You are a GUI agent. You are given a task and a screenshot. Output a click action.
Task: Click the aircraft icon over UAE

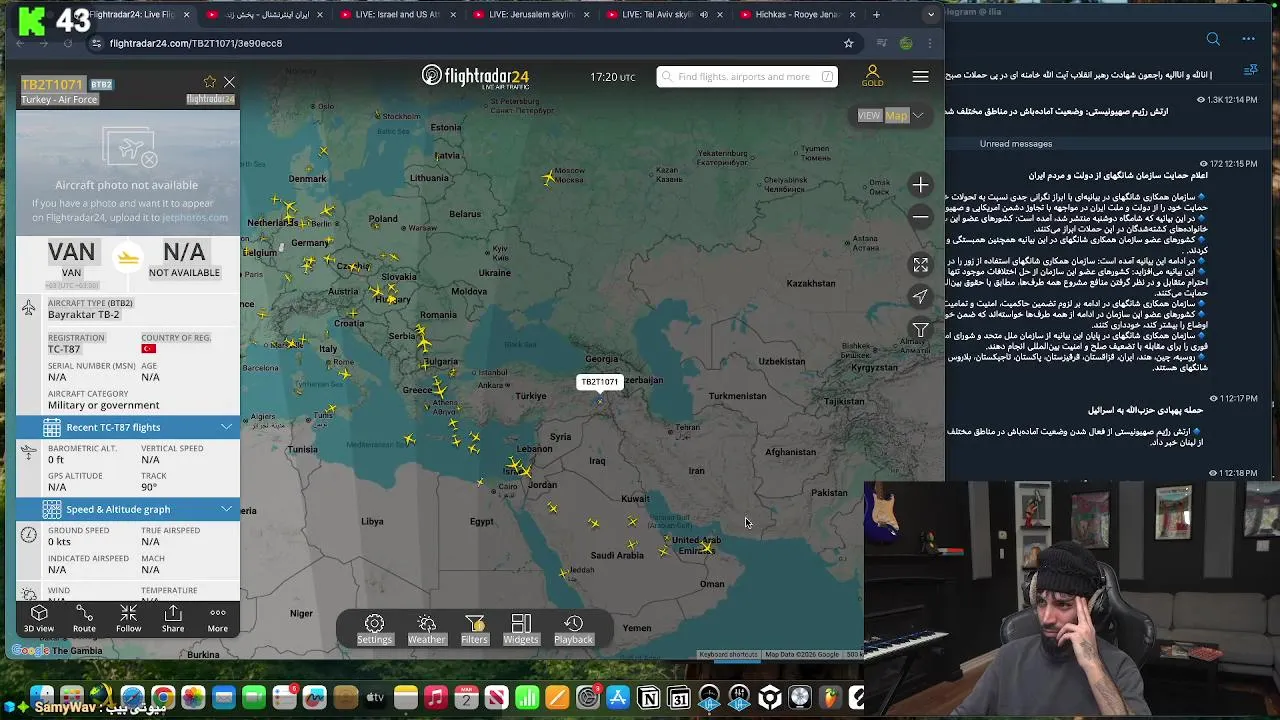(x=707, y=548)
